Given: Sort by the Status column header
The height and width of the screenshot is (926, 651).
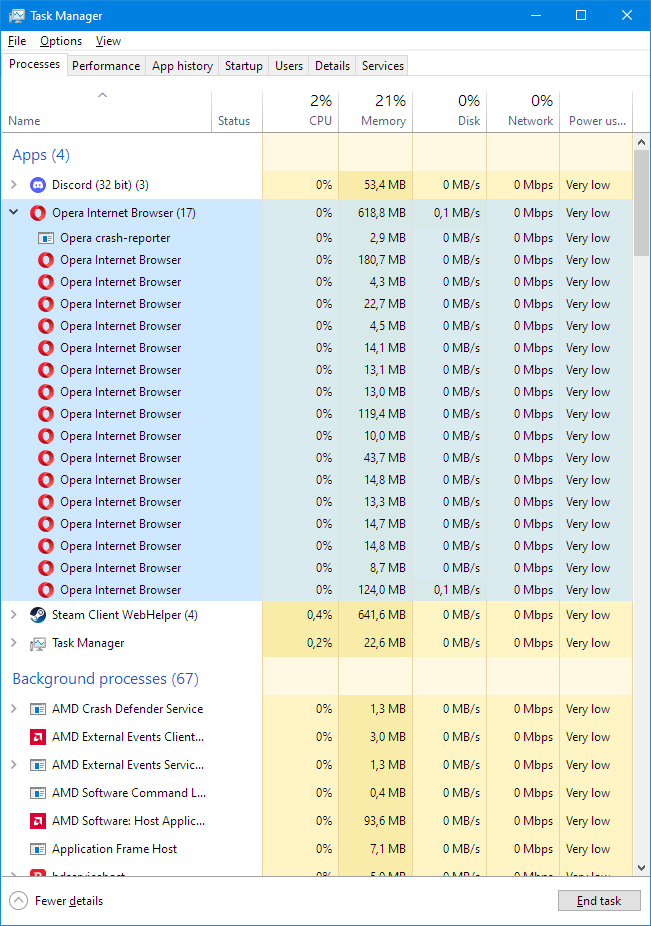Looking at the screenshot, I should (x=237, y=112).
